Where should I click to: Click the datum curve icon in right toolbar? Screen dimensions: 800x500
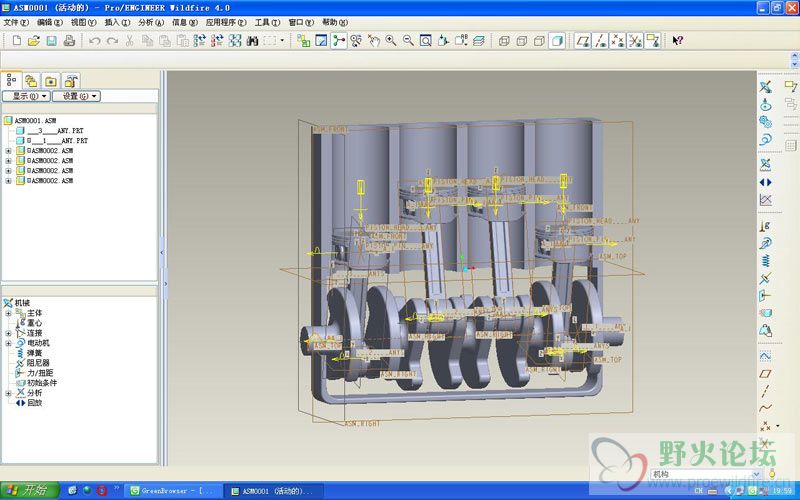[765, 408]
